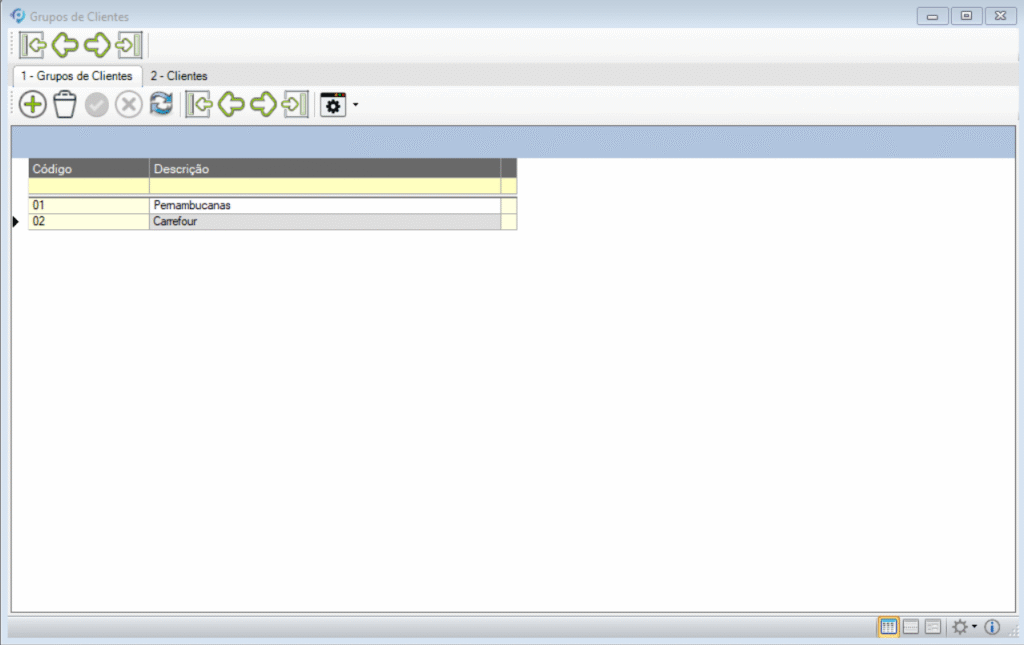Image resolution: width=1024 pixels, height=645 pixels.
Task: Click the trash can delete icon
Action: pyautogui.click(x=65, y=104)
